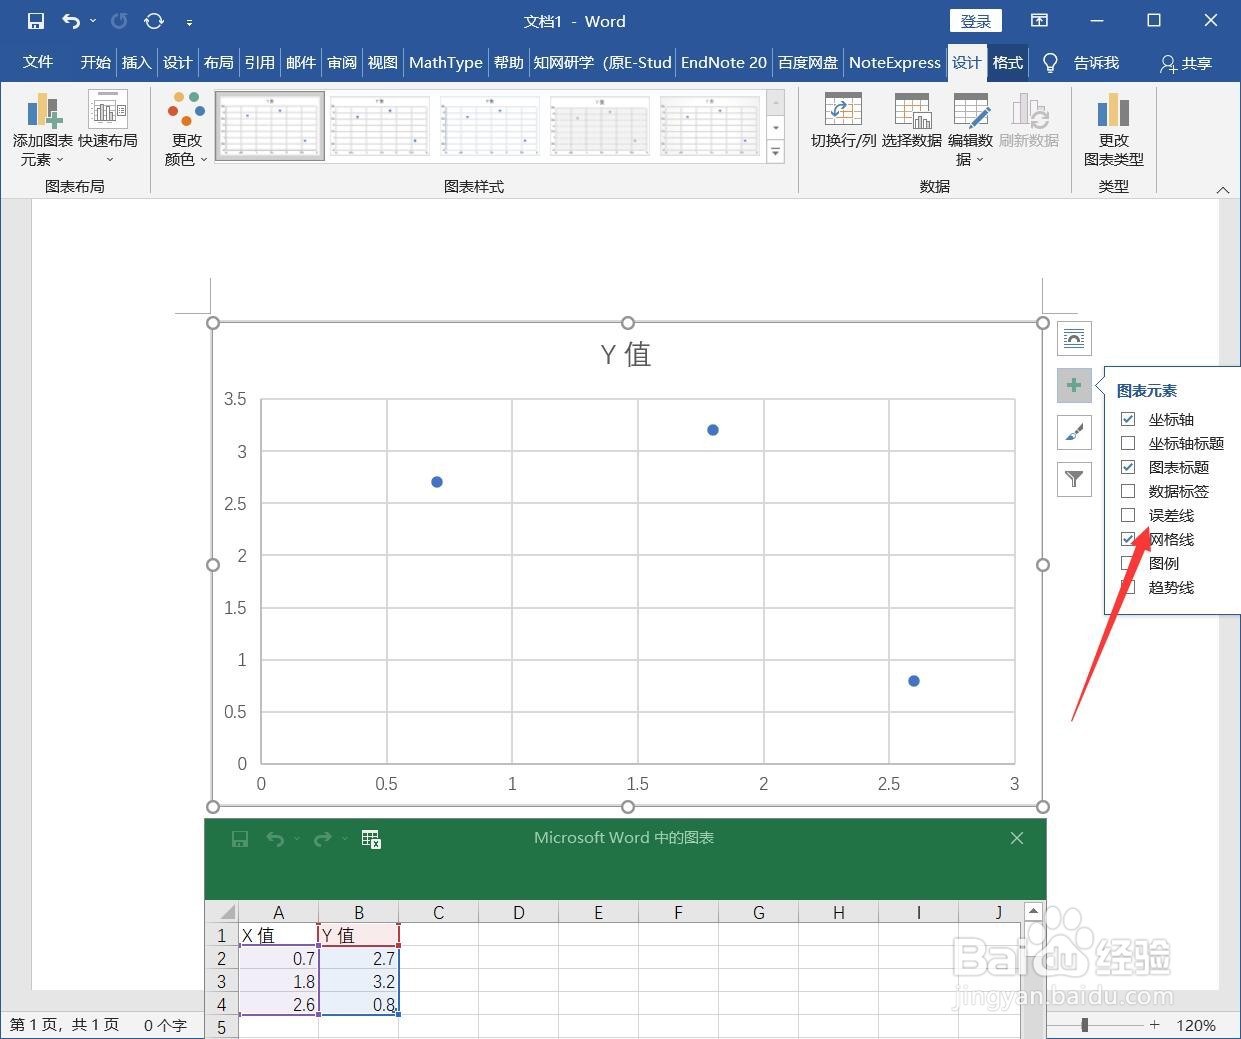
Task: Select the fifth chart style thumbnail
Action: tap(710, 126)
